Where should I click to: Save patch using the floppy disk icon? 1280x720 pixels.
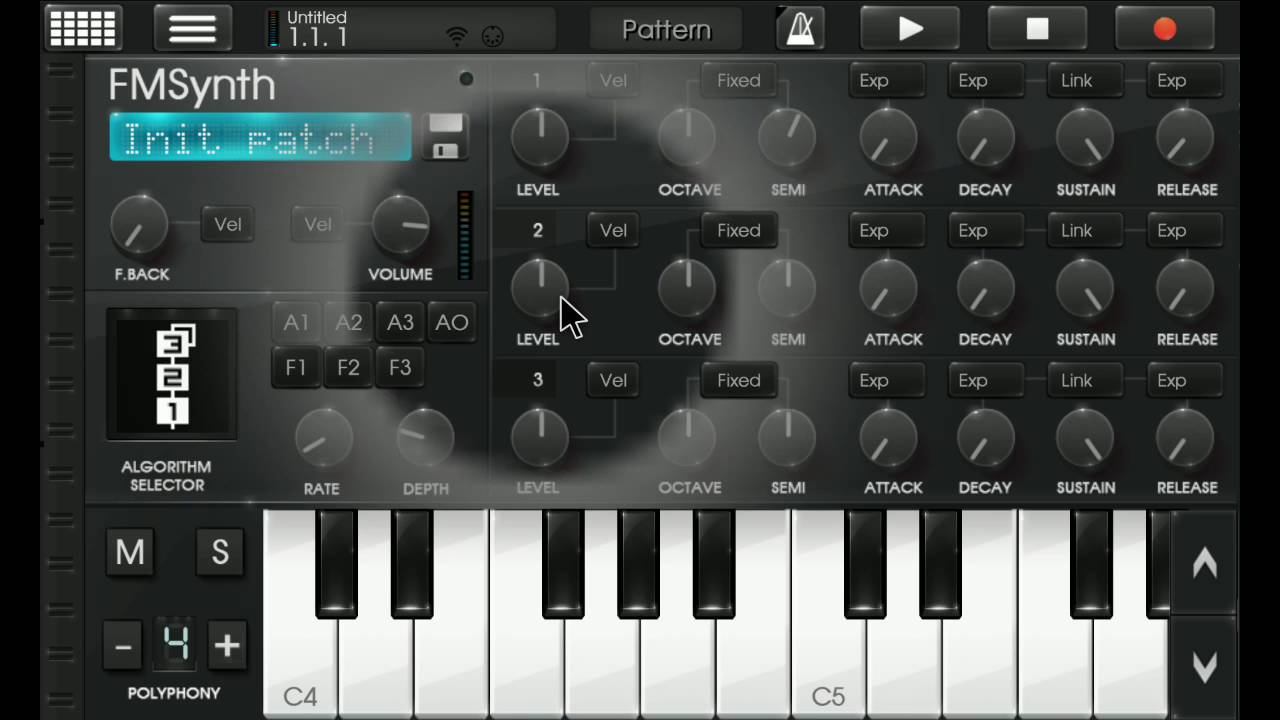[x=445, y=137]
